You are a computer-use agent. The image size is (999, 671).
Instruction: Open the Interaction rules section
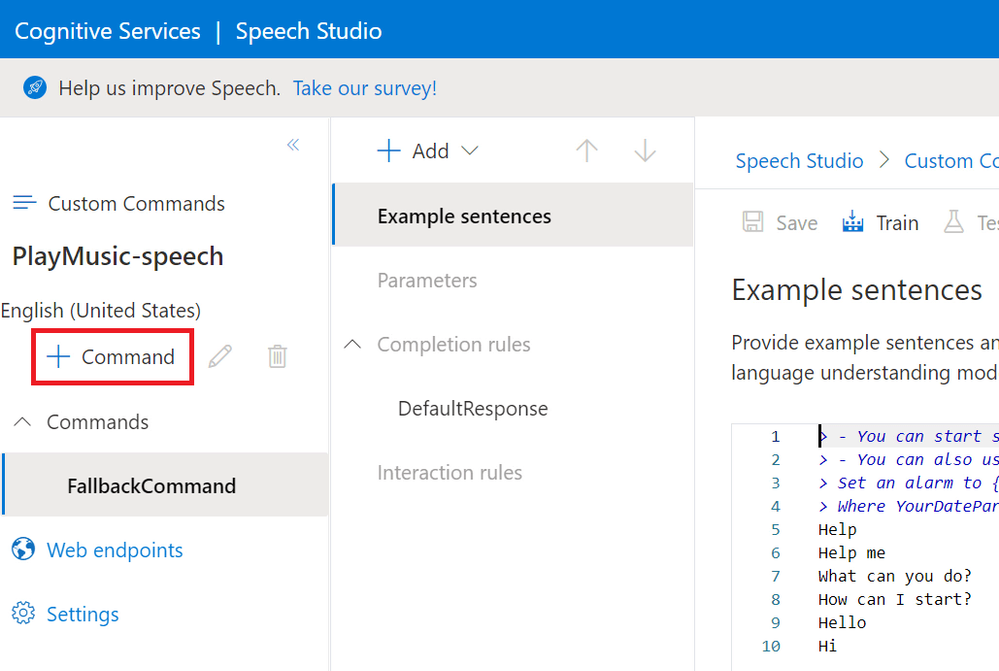[449, 472]
